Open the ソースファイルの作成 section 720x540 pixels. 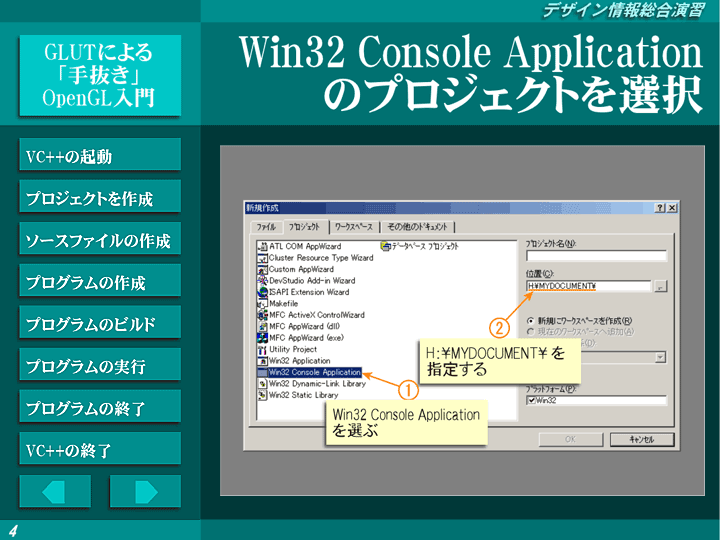[x=100, y=239]
